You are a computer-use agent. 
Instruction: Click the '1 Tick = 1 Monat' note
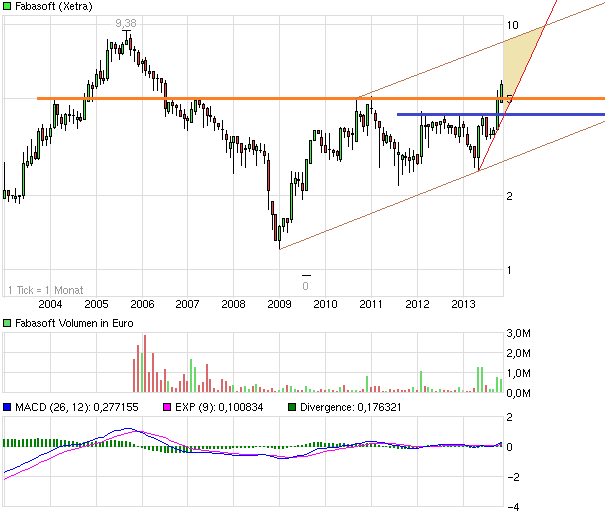coord(44,289)
